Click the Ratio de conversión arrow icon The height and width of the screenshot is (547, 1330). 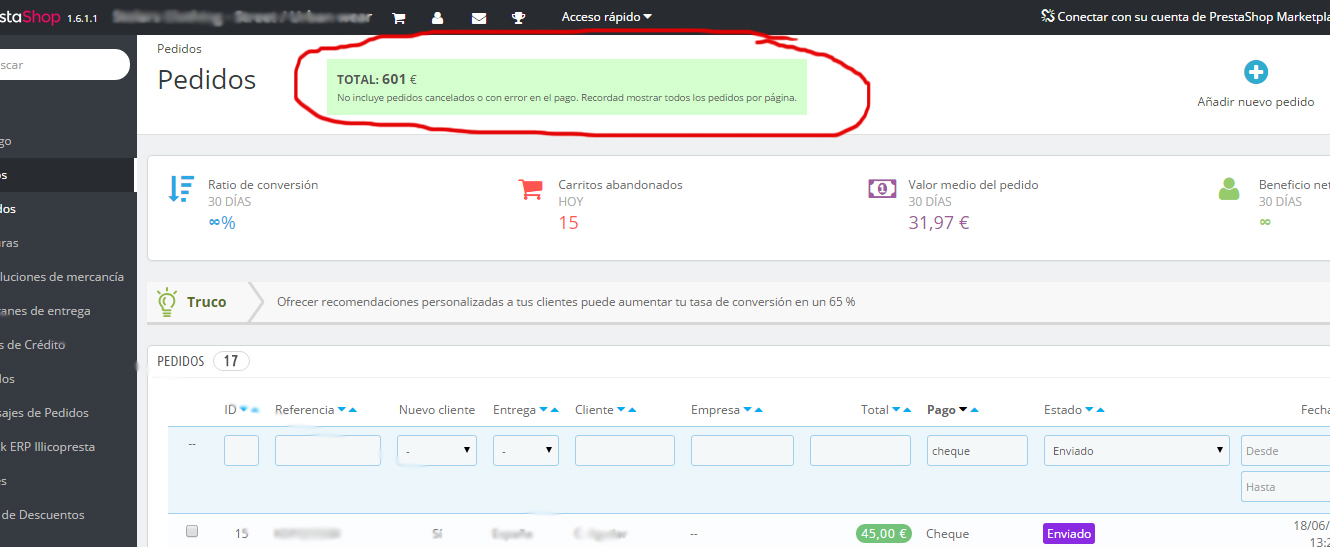pos(181,189)
